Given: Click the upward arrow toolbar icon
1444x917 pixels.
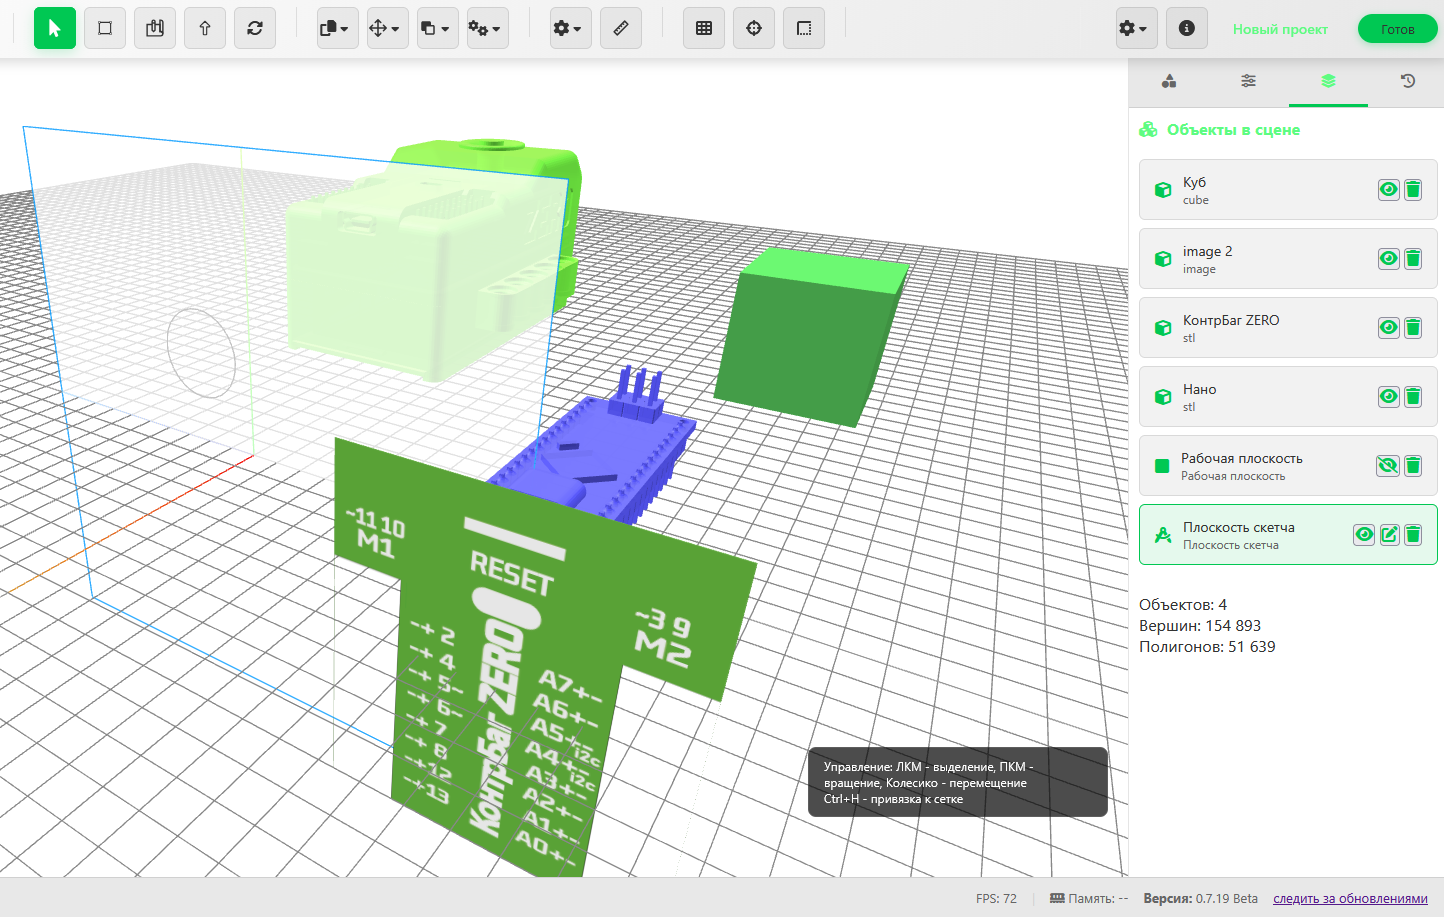Looking at the screenshot, I should [x=205, y=28].
